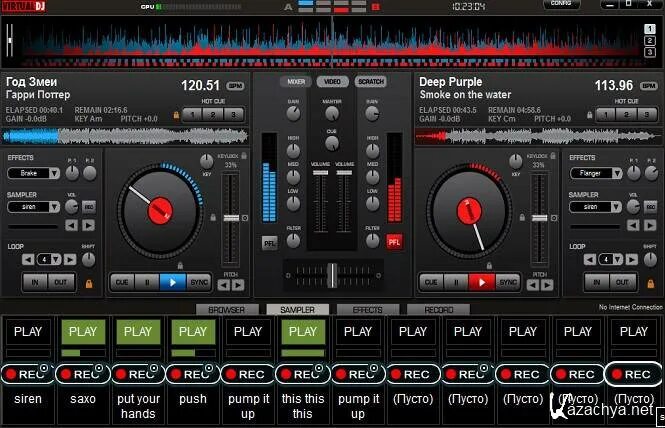
Task: Click the left deck BPM tap button
Action: pos(235,86)
